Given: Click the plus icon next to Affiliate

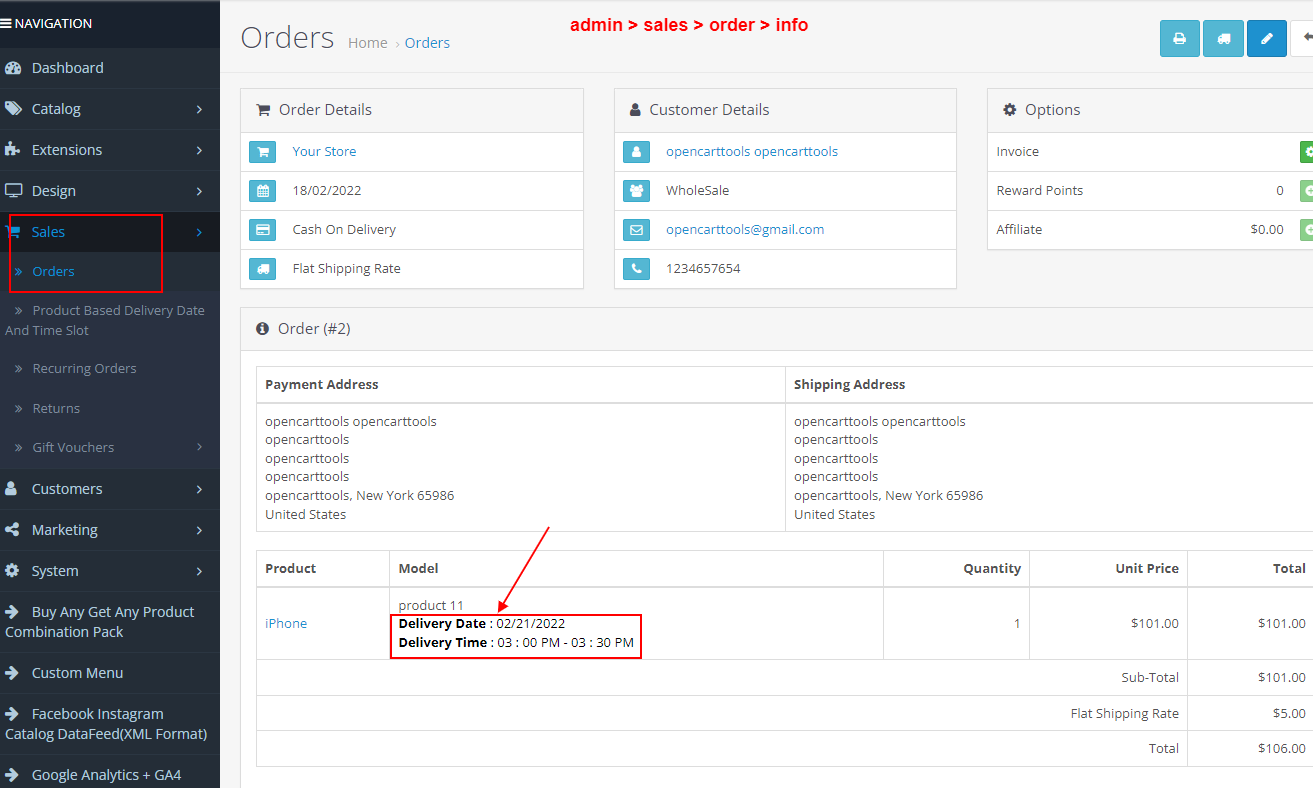Looking at the screenshot, I should (1306, 229).
